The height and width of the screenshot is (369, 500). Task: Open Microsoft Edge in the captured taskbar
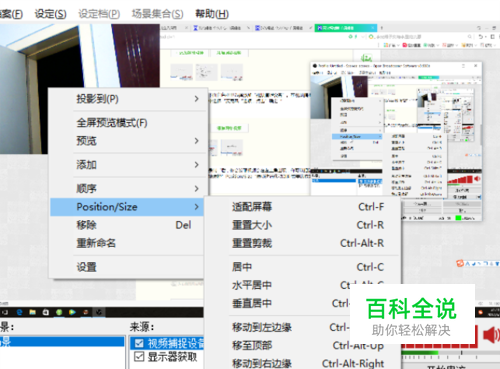click(19, 312)
